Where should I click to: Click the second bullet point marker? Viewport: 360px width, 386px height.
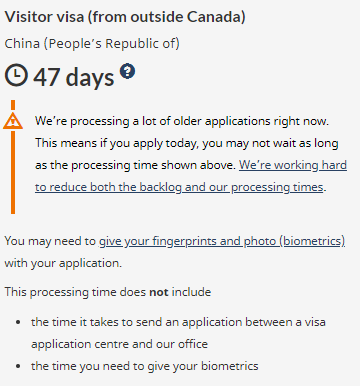18,366
